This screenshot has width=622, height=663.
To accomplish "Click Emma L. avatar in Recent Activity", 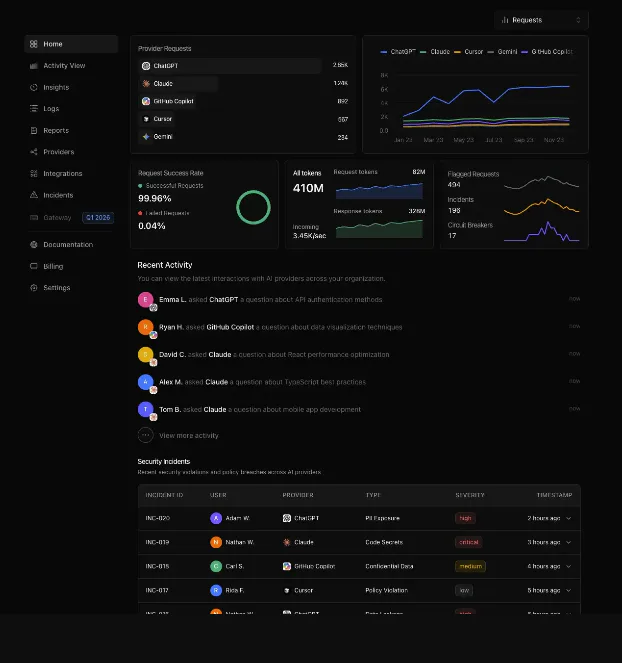I will 145,300.
